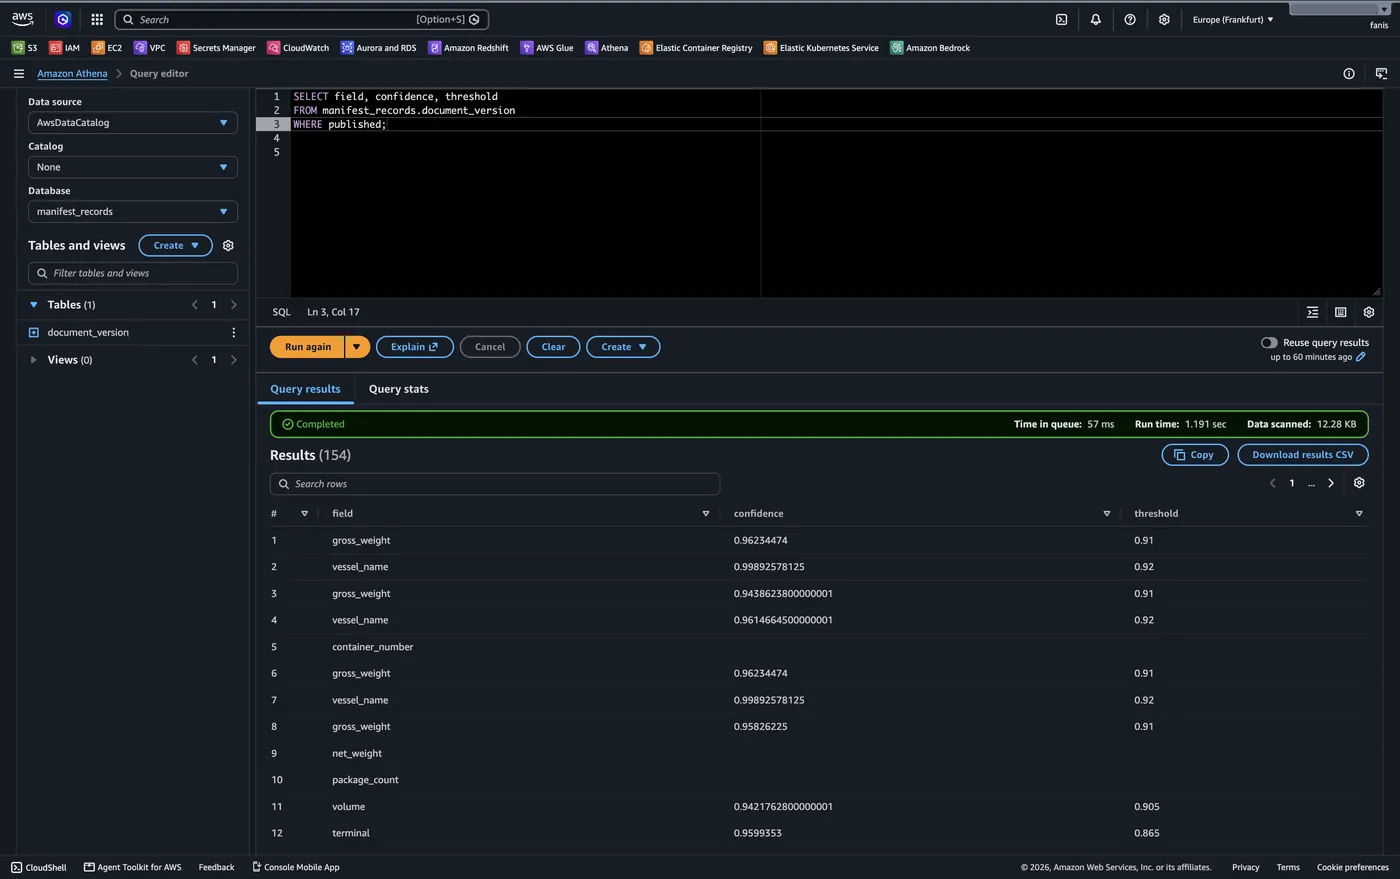Screen dimensions: 1400x879
Task: Go to next results page
Action: tap(1330, 483)
